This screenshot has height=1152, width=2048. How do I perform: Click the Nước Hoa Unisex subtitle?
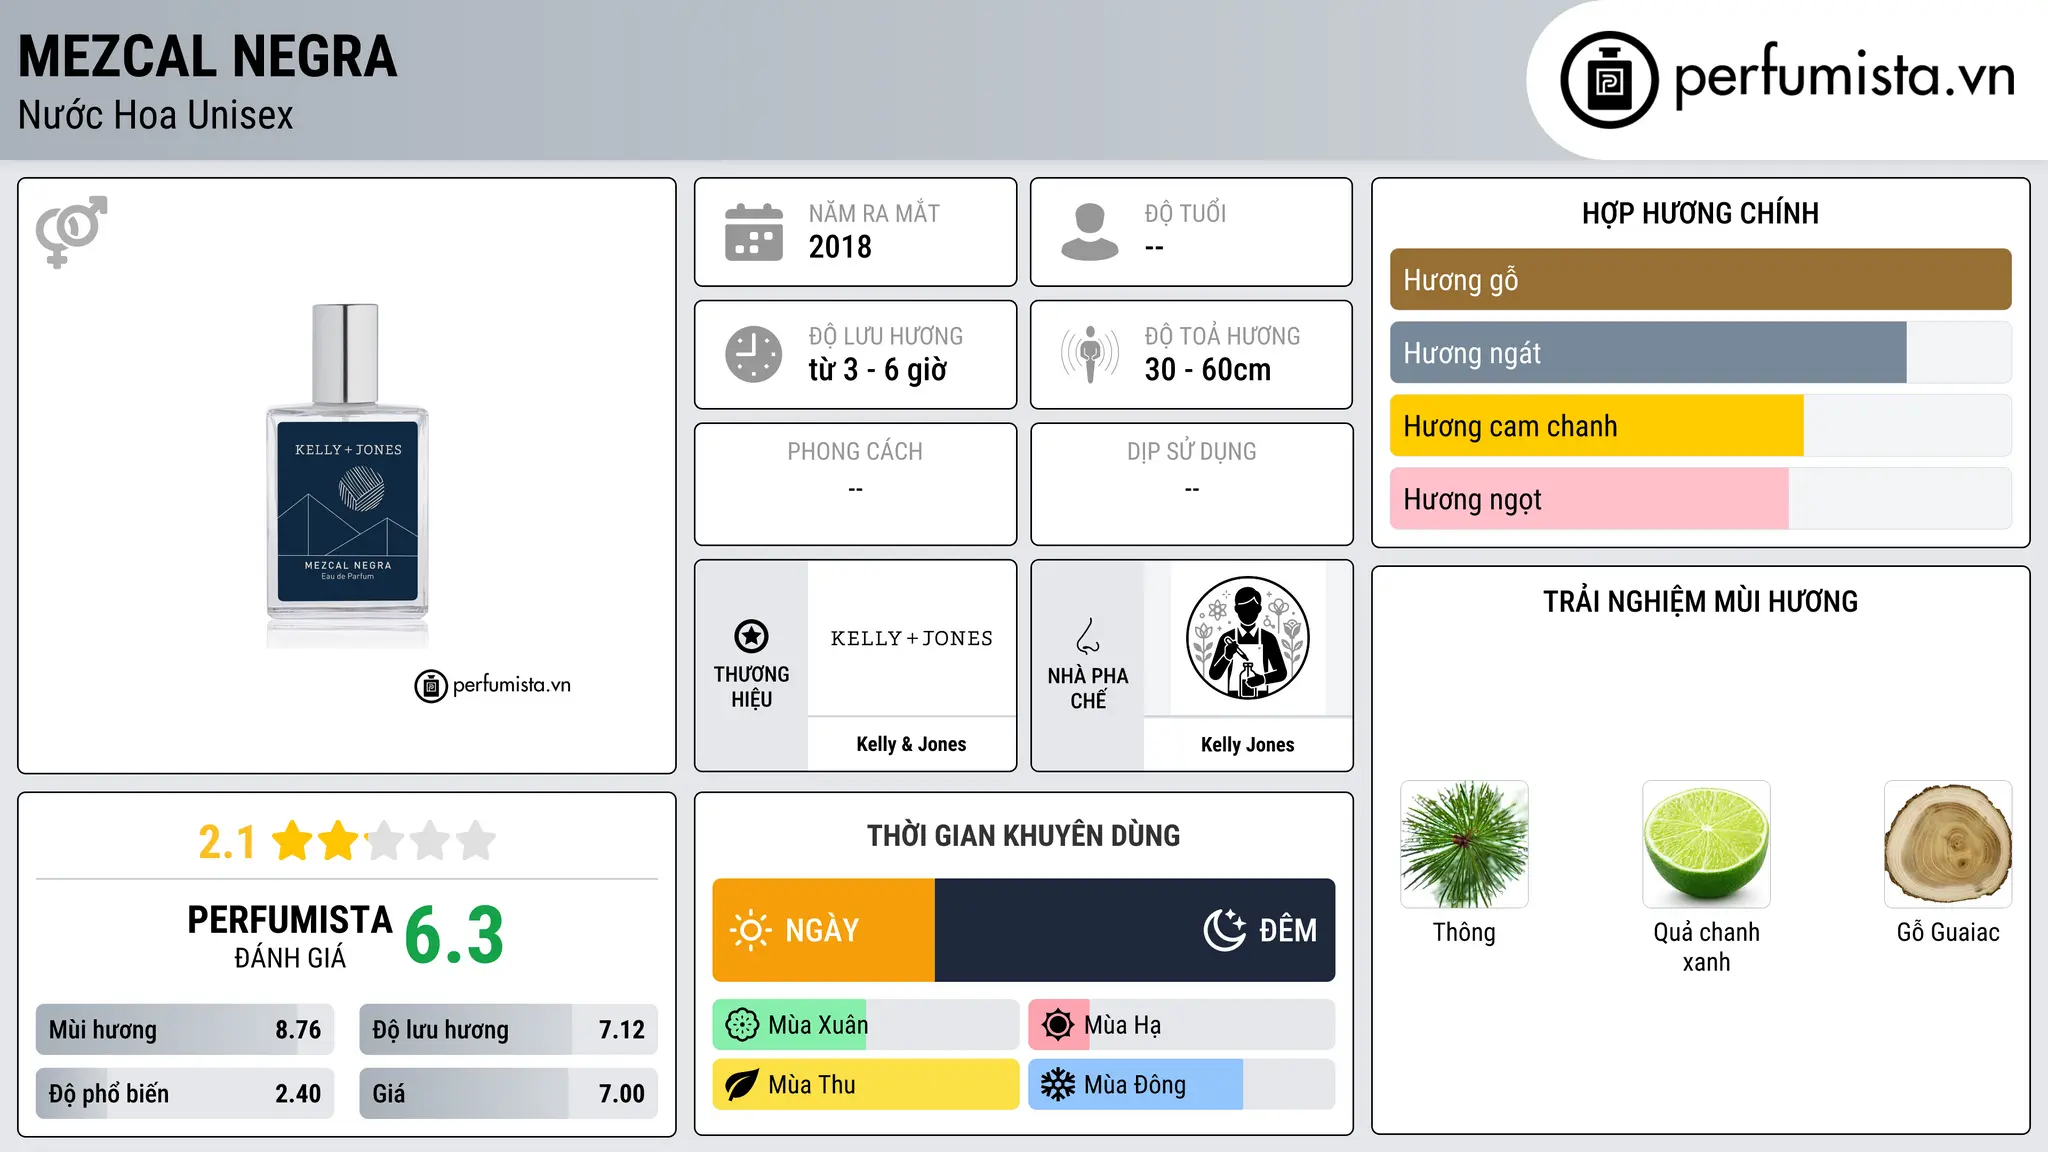(156, 116)
